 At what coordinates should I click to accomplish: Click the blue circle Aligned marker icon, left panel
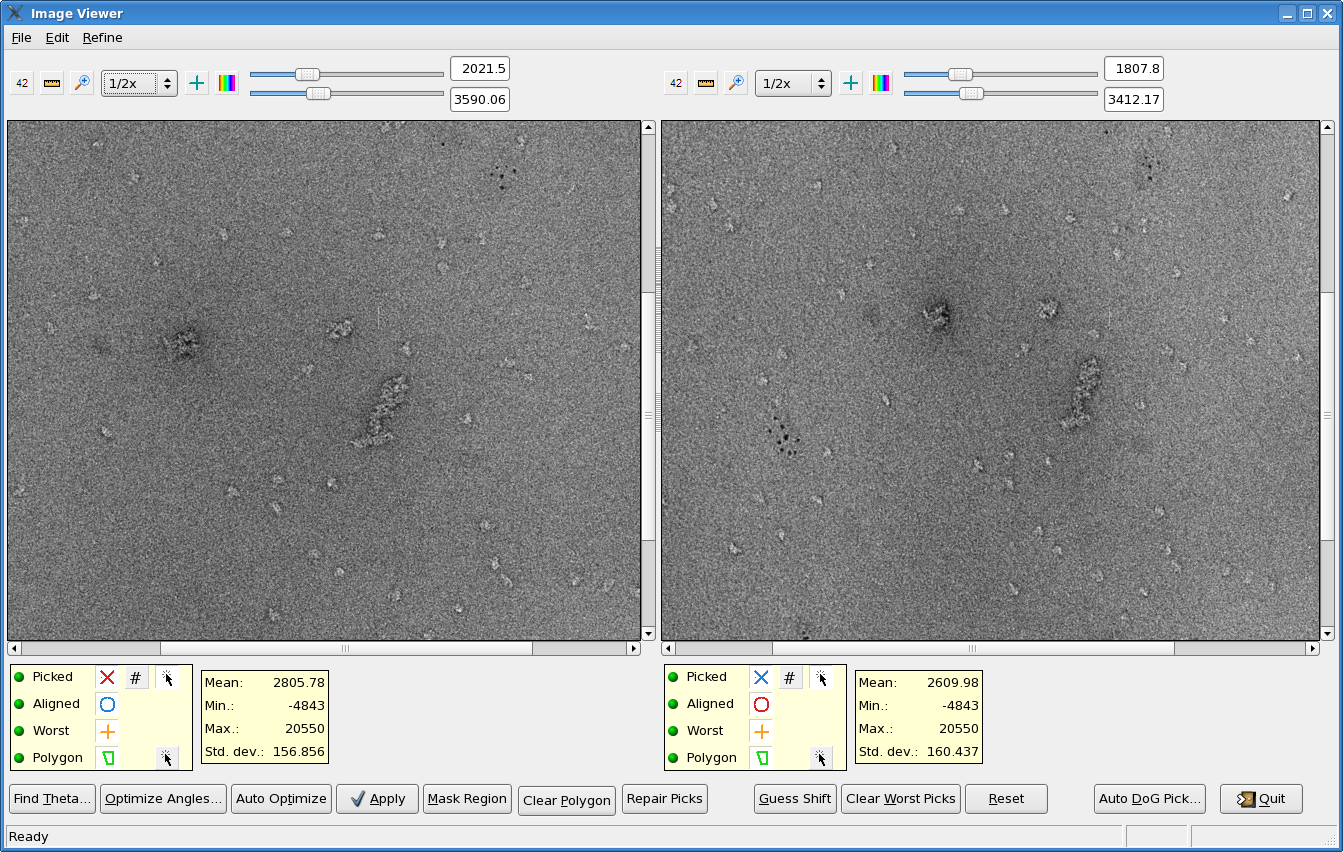(x=107, y=704)
